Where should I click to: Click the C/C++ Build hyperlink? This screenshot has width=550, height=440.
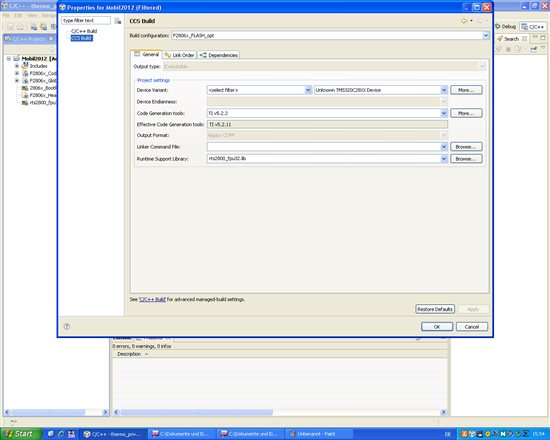coord(152,299)
